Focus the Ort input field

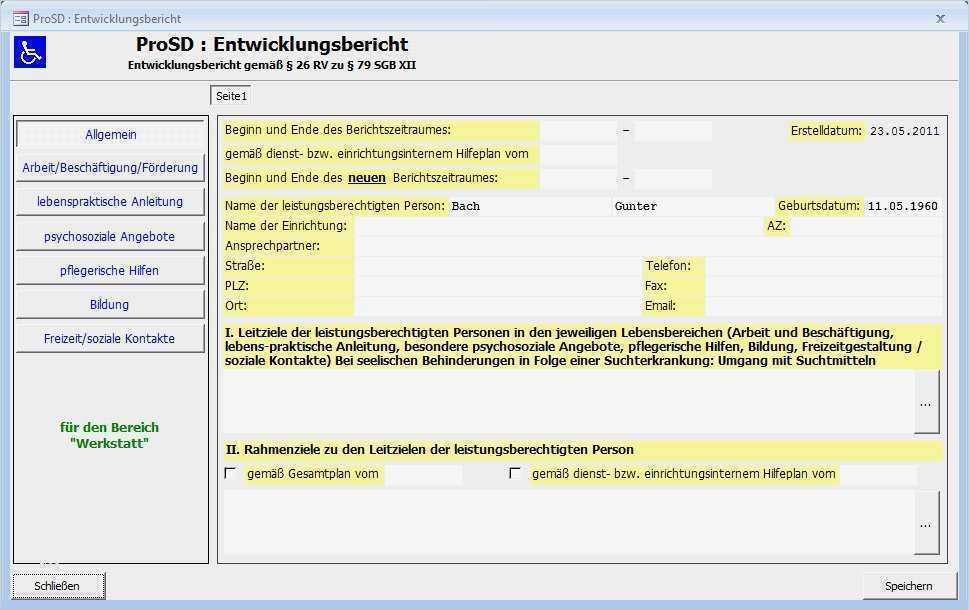coord(498,306)
